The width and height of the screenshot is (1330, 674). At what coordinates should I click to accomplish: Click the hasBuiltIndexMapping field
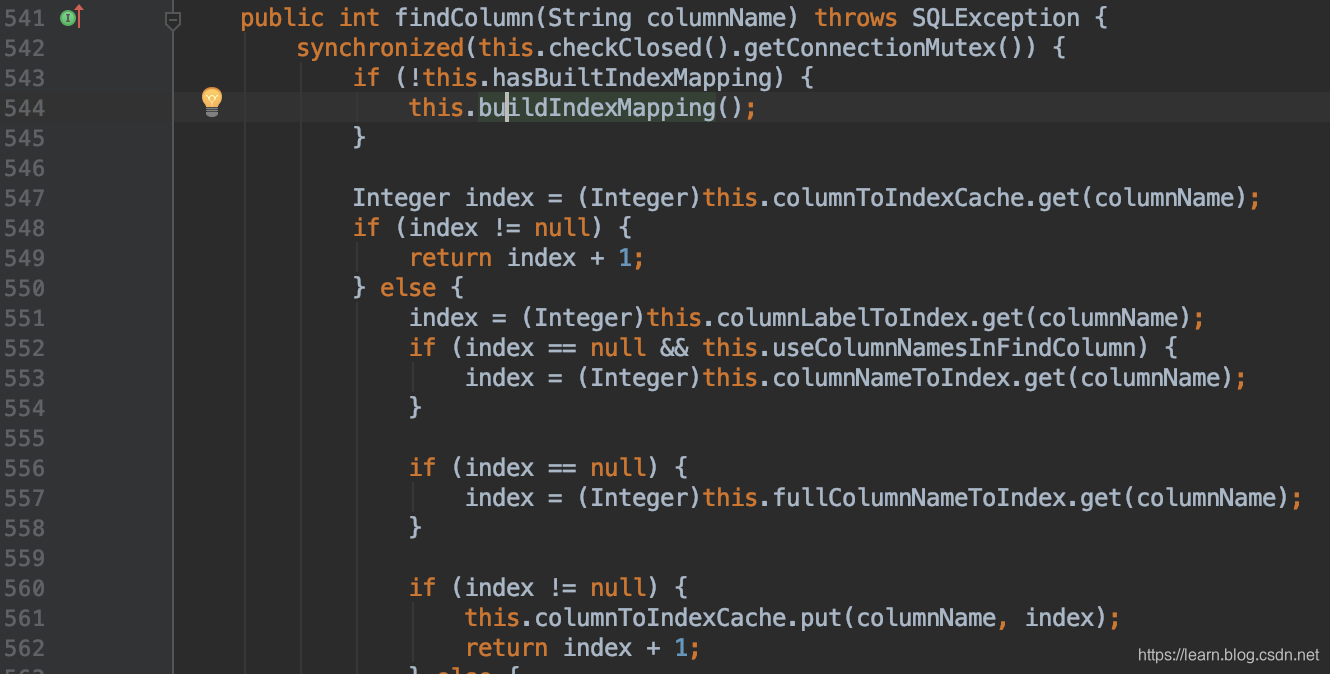click(x=633, y=78)
